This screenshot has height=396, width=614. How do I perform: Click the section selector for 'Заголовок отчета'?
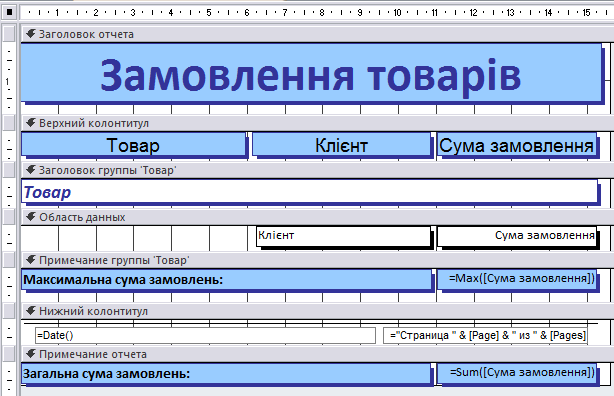coord(9,34)
